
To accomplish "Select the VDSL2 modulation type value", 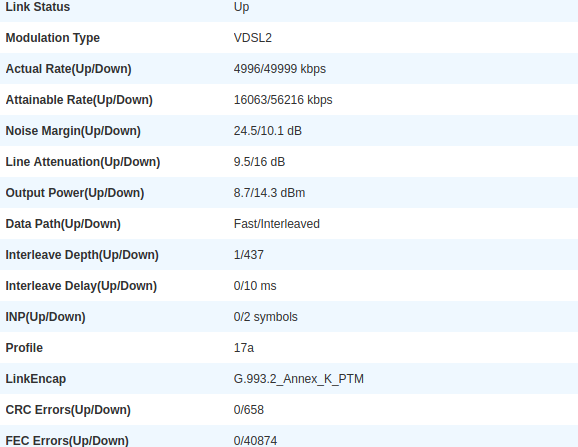I will click(253, 38).
